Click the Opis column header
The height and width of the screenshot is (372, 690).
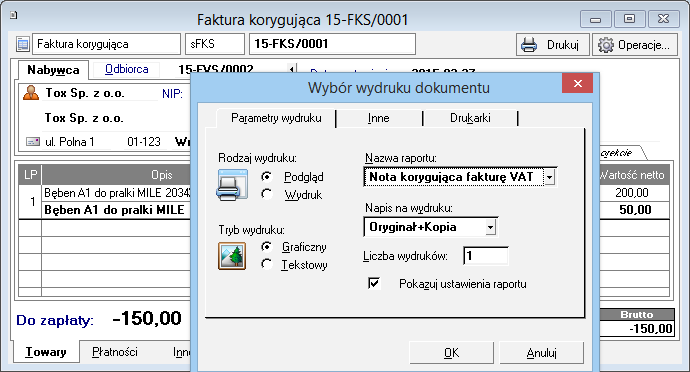116,175
